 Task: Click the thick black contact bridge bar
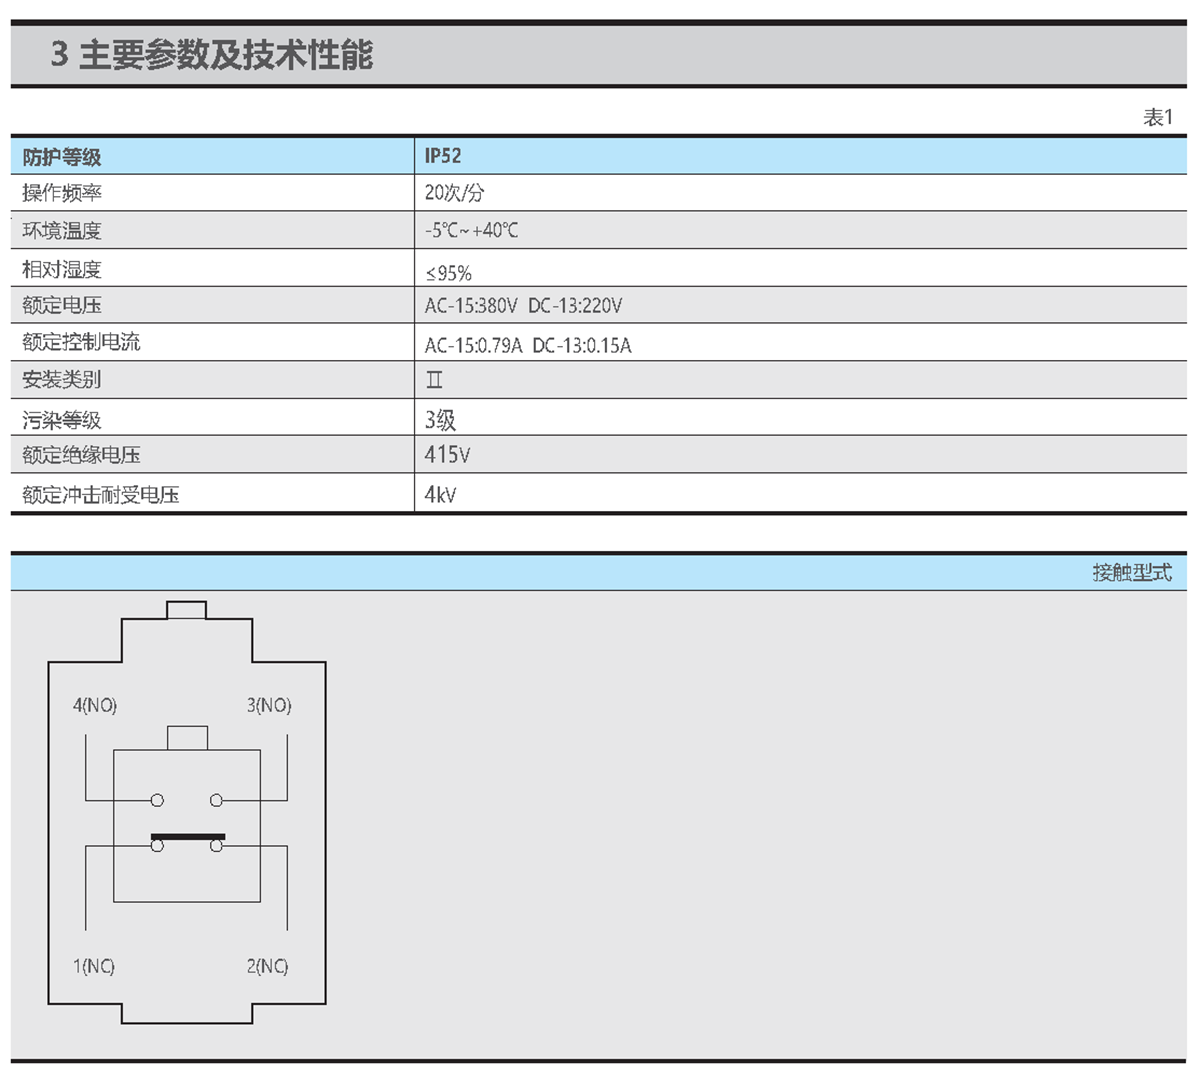[x=188, y=836]
